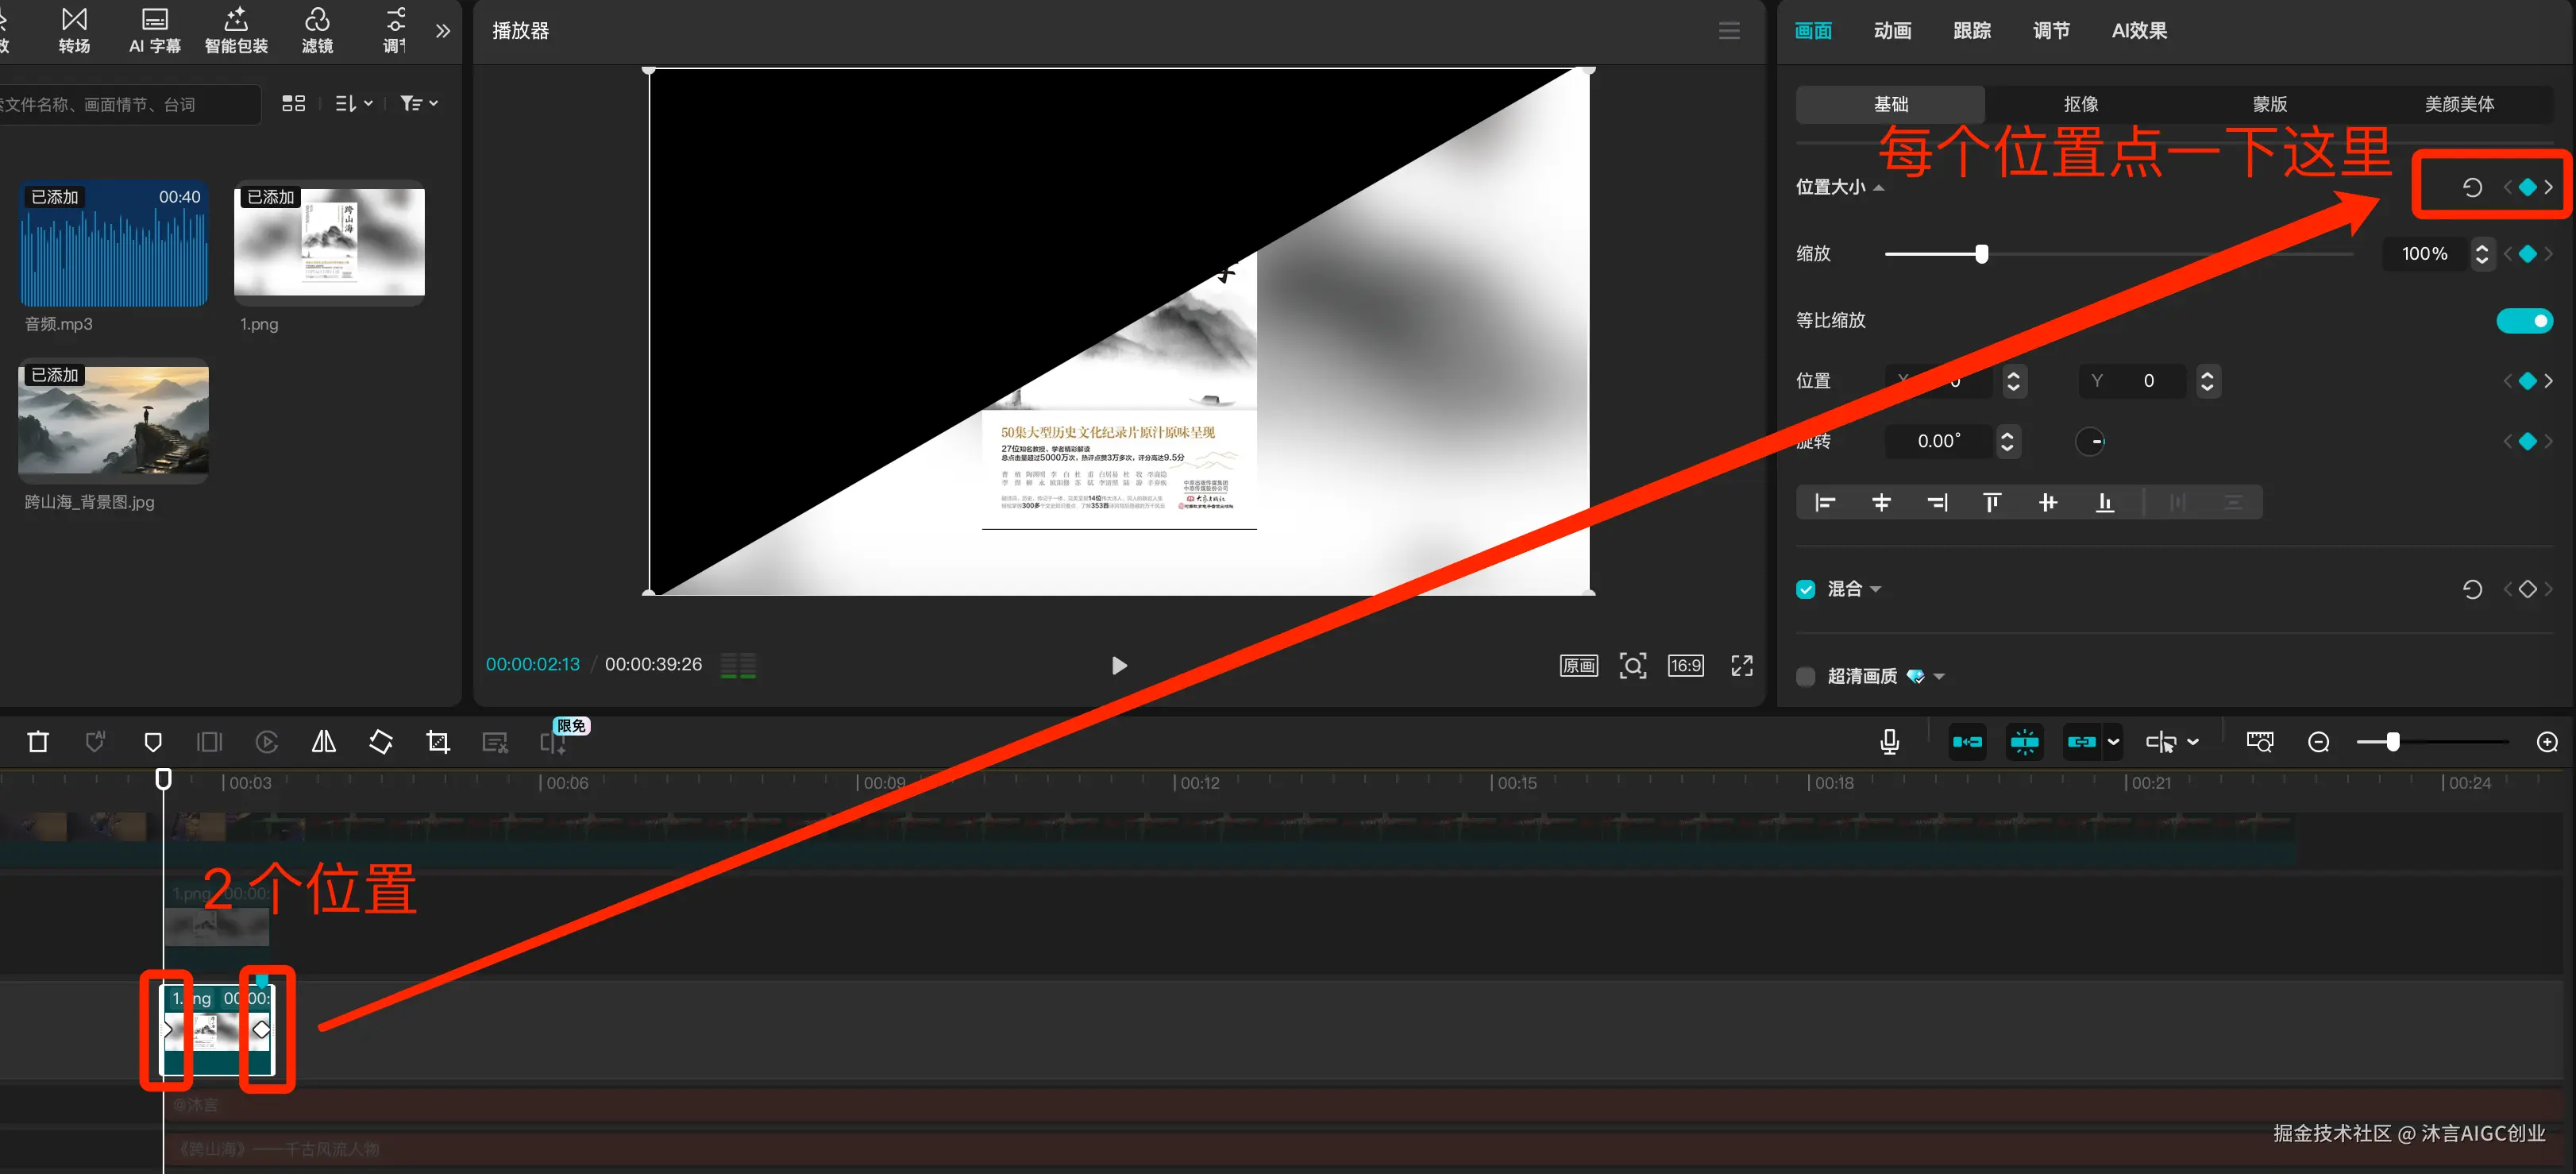The height and width of the screenshot is (1174, 2576).
Task: Reset 位置大小 with the undo arrow
Action: click(x=2471, y=187)
